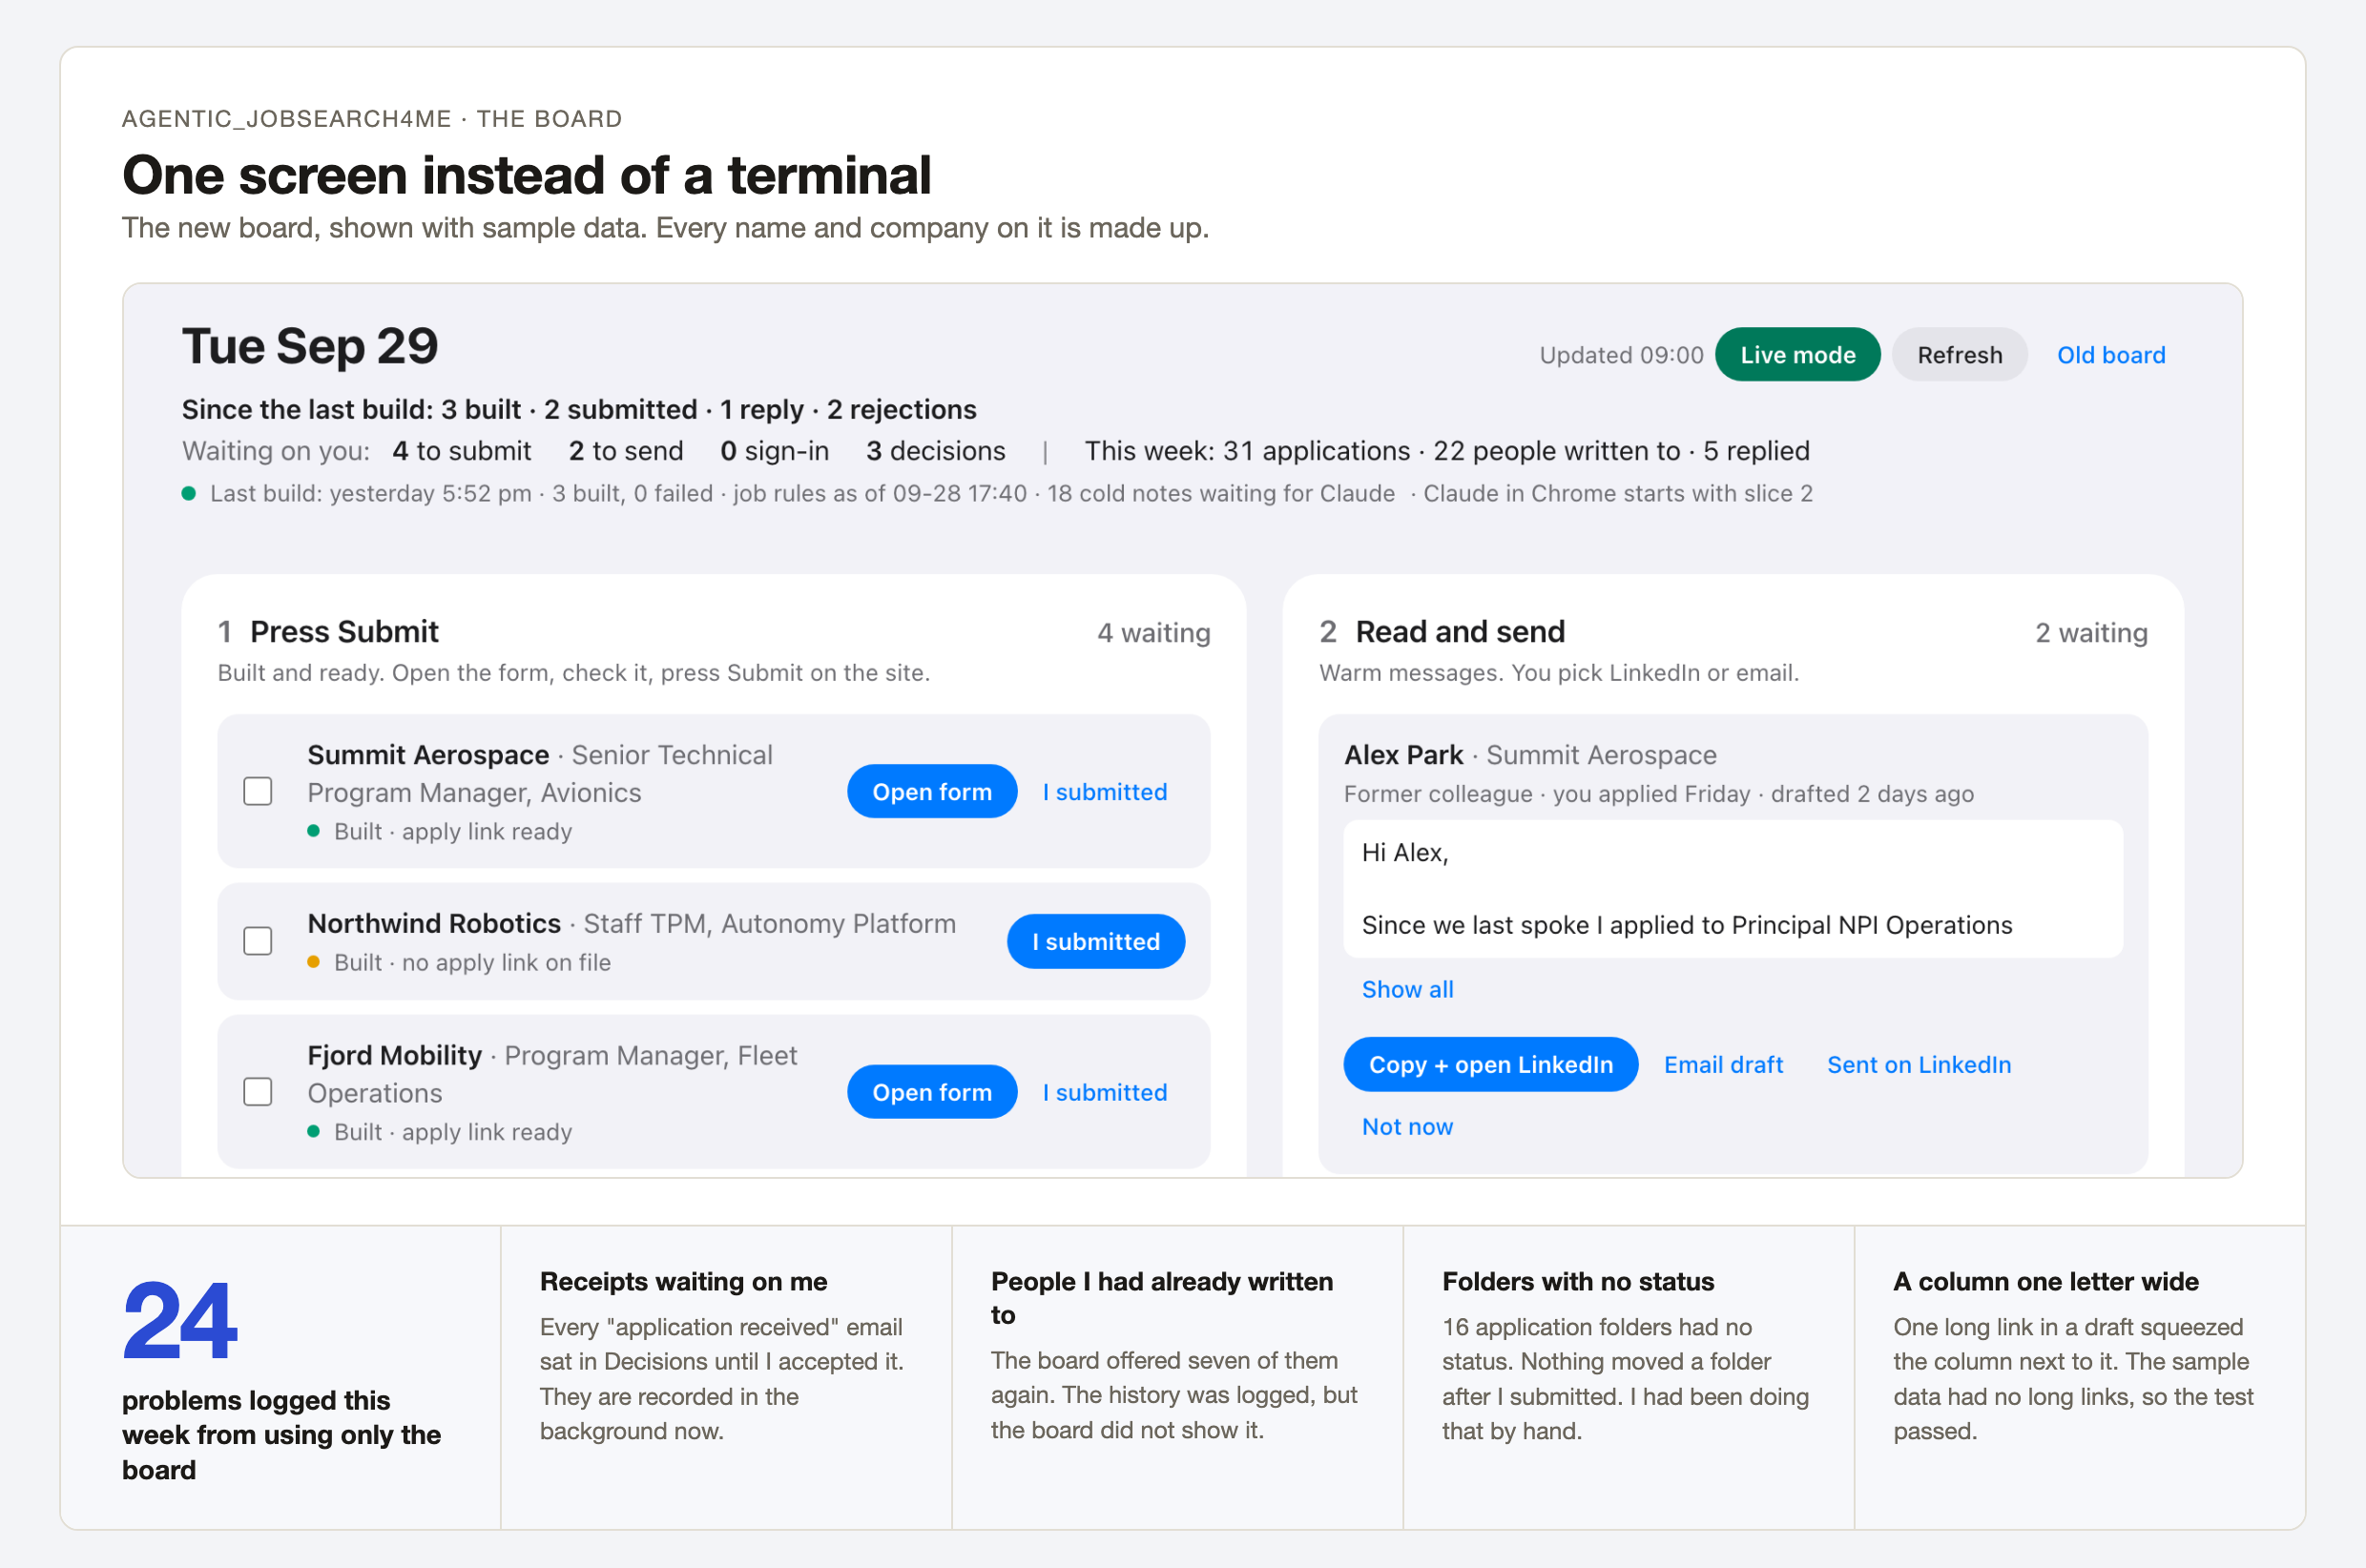Click inside the Hi Alex draft message box
Screen dimensions: 2366x1568
pos(1733,889)
